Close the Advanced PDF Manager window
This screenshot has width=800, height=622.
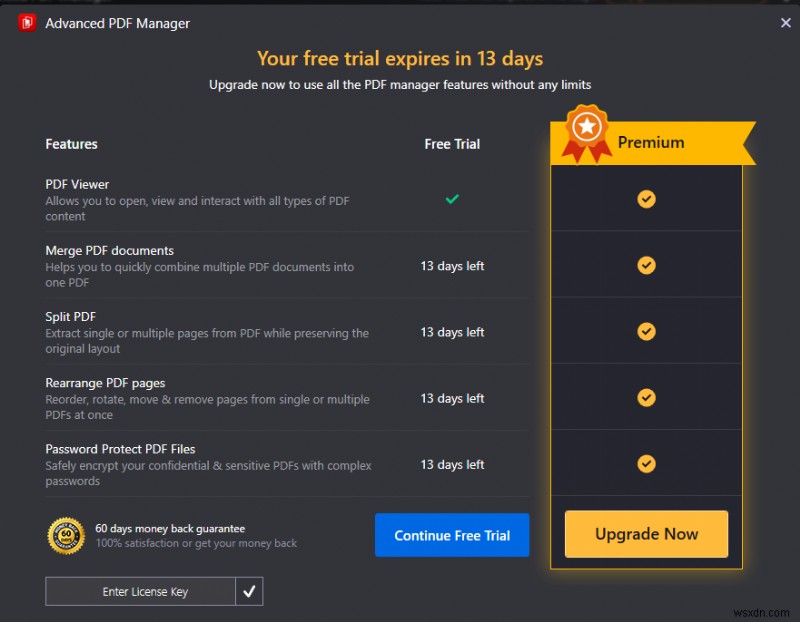tap(786, 22)
